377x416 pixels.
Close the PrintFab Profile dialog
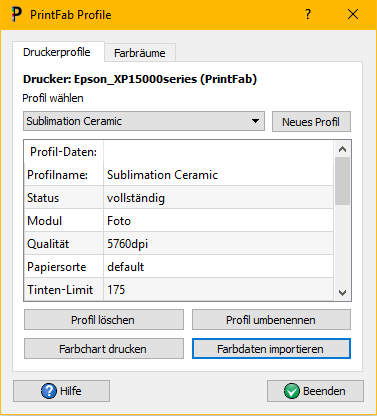pos(353,14)
